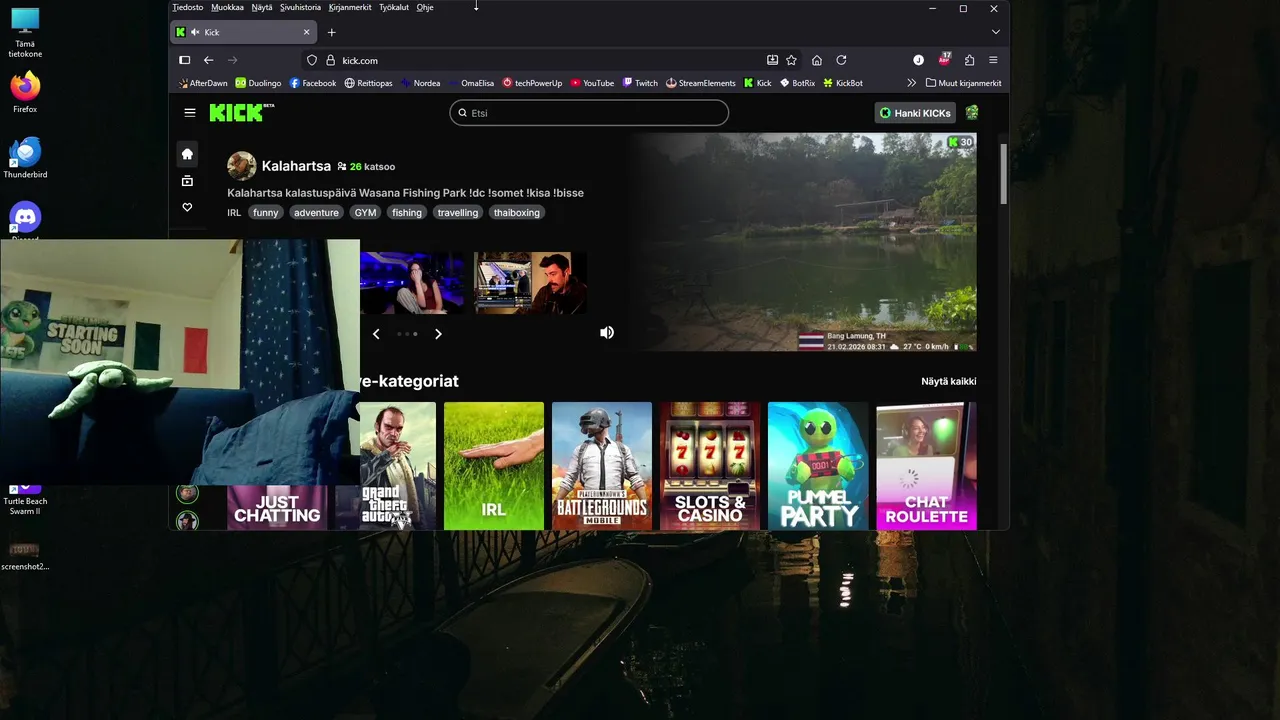Open the user avatar menu on Kick
This screenshot has height=720, width=1280.
(972, 113)
